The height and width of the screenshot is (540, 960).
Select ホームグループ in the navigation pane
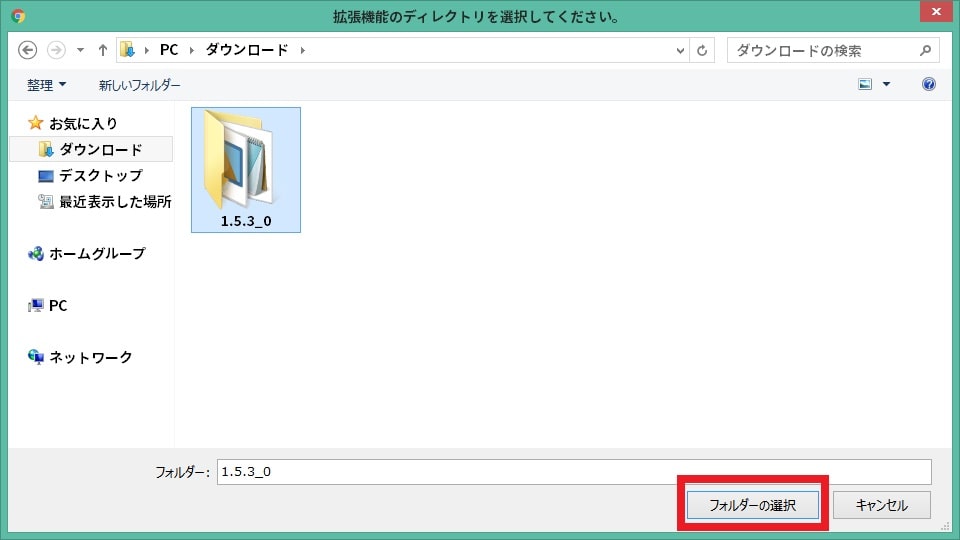coord(97,253)
